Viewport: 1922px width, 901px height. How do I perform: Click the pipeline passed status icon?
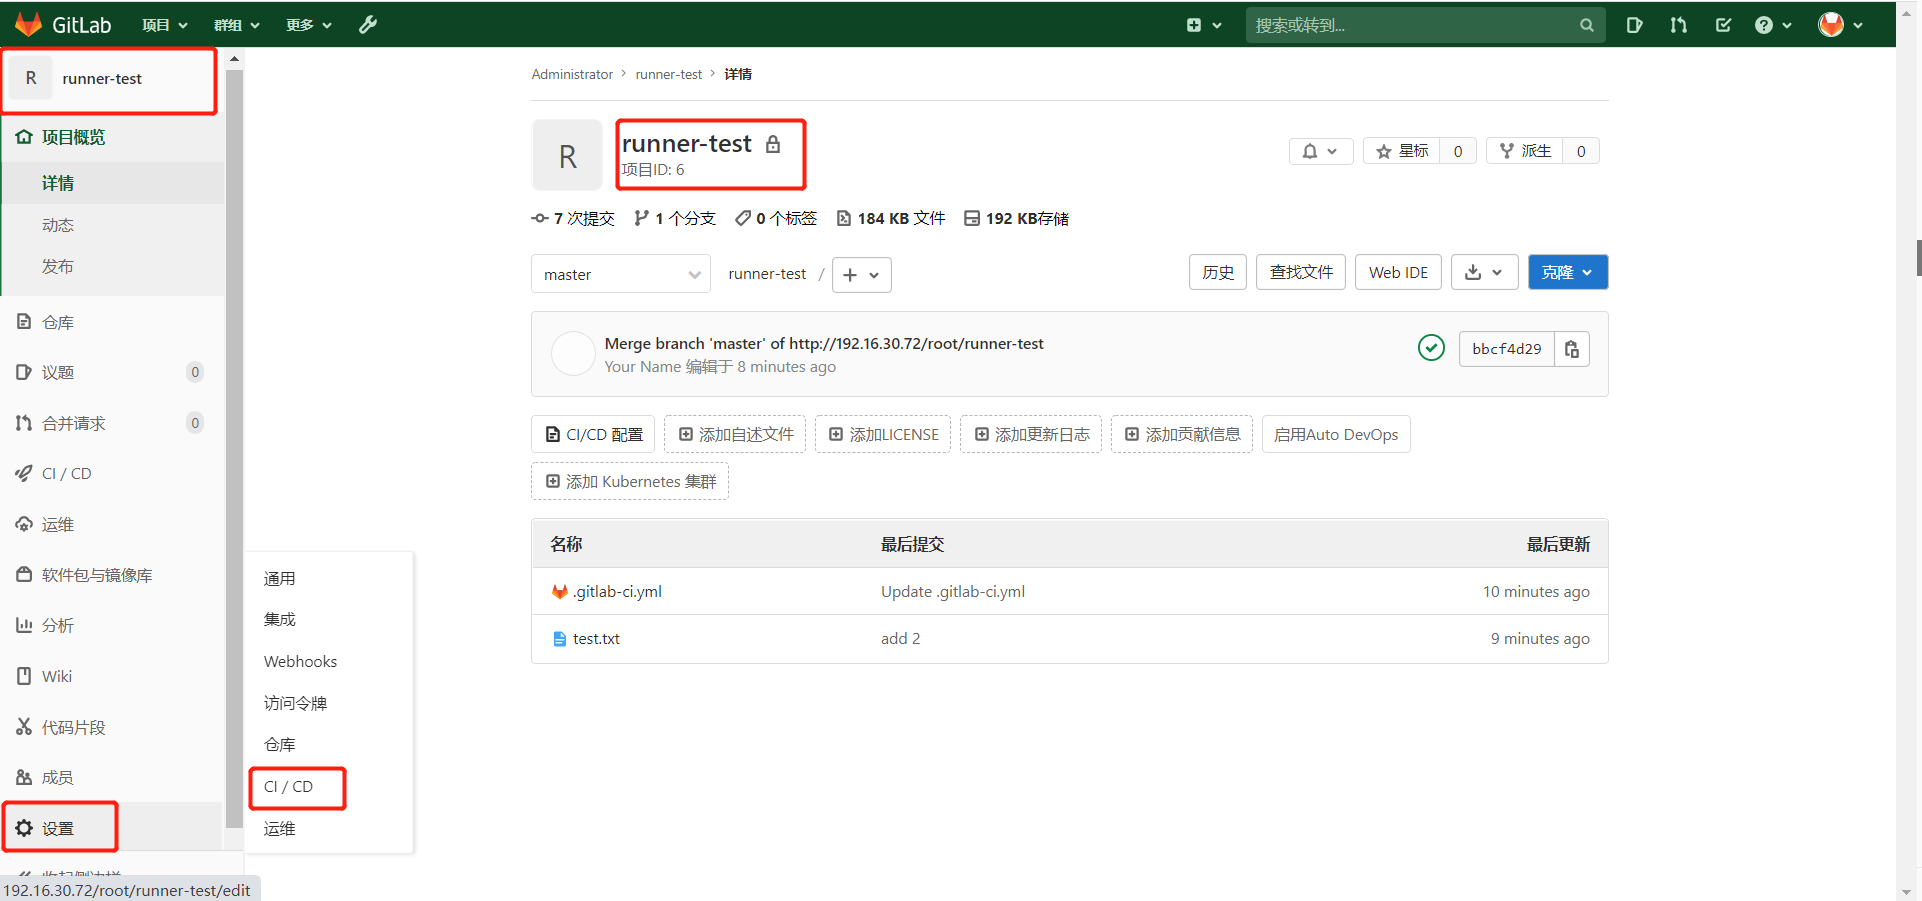[x=1431, y=348]
